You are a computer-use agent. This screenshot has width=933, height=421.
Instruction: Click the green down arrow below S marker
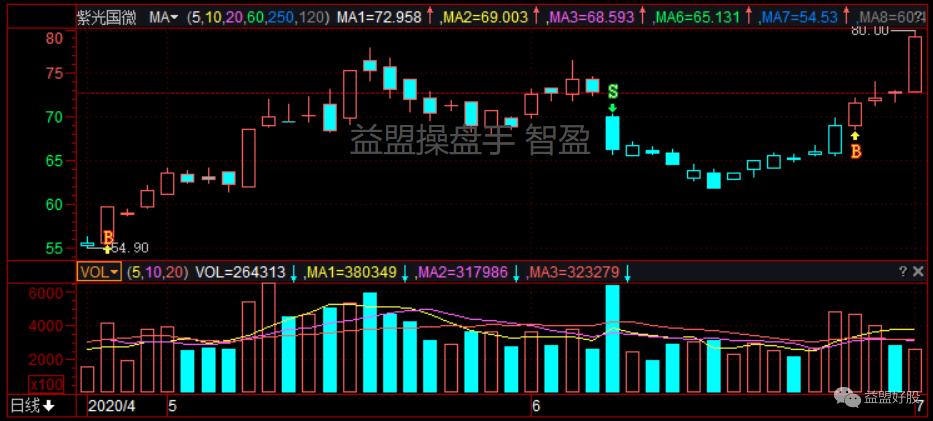pos(612,106)
